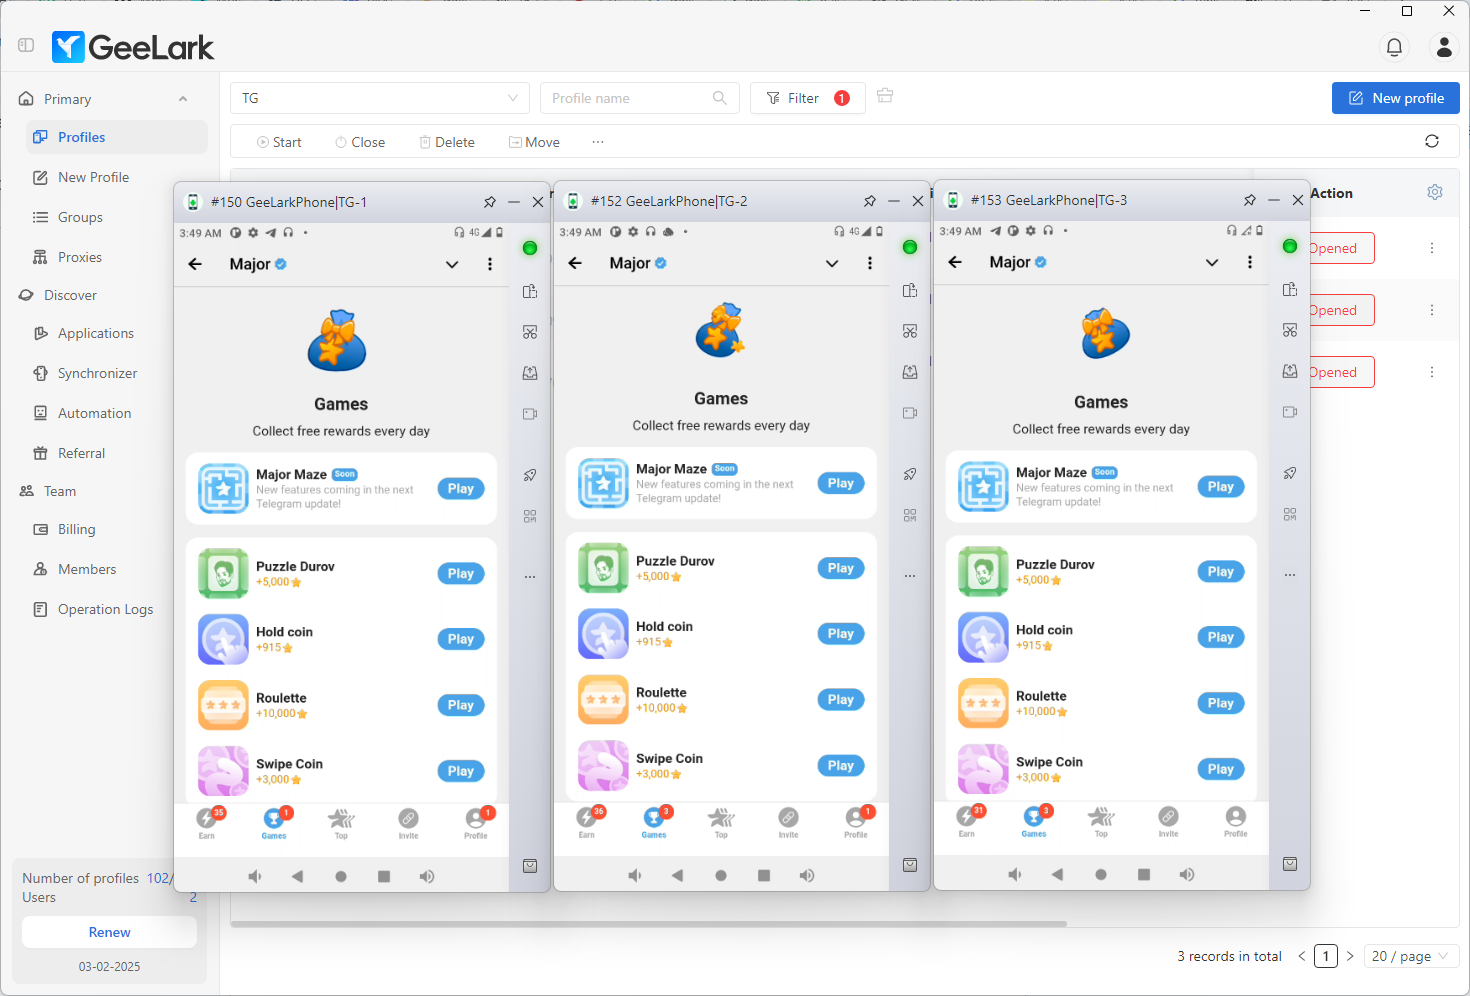Click the rocket icon in TG-2 side toolbar
Screen dimensions: 1470x996
910,474
